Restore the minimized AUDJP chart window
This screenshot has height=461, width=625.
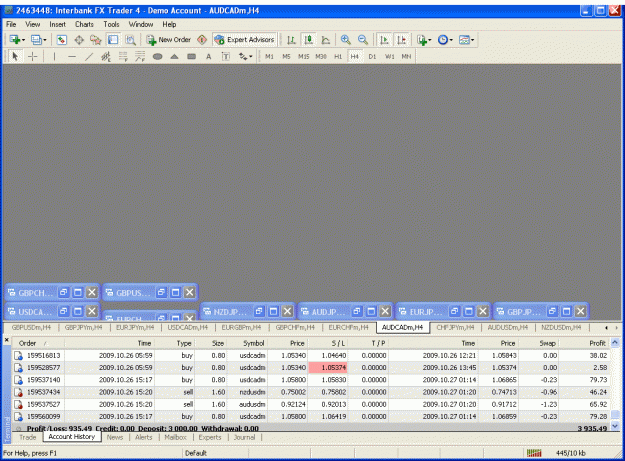pyautogui.click(x=357, y=311)
